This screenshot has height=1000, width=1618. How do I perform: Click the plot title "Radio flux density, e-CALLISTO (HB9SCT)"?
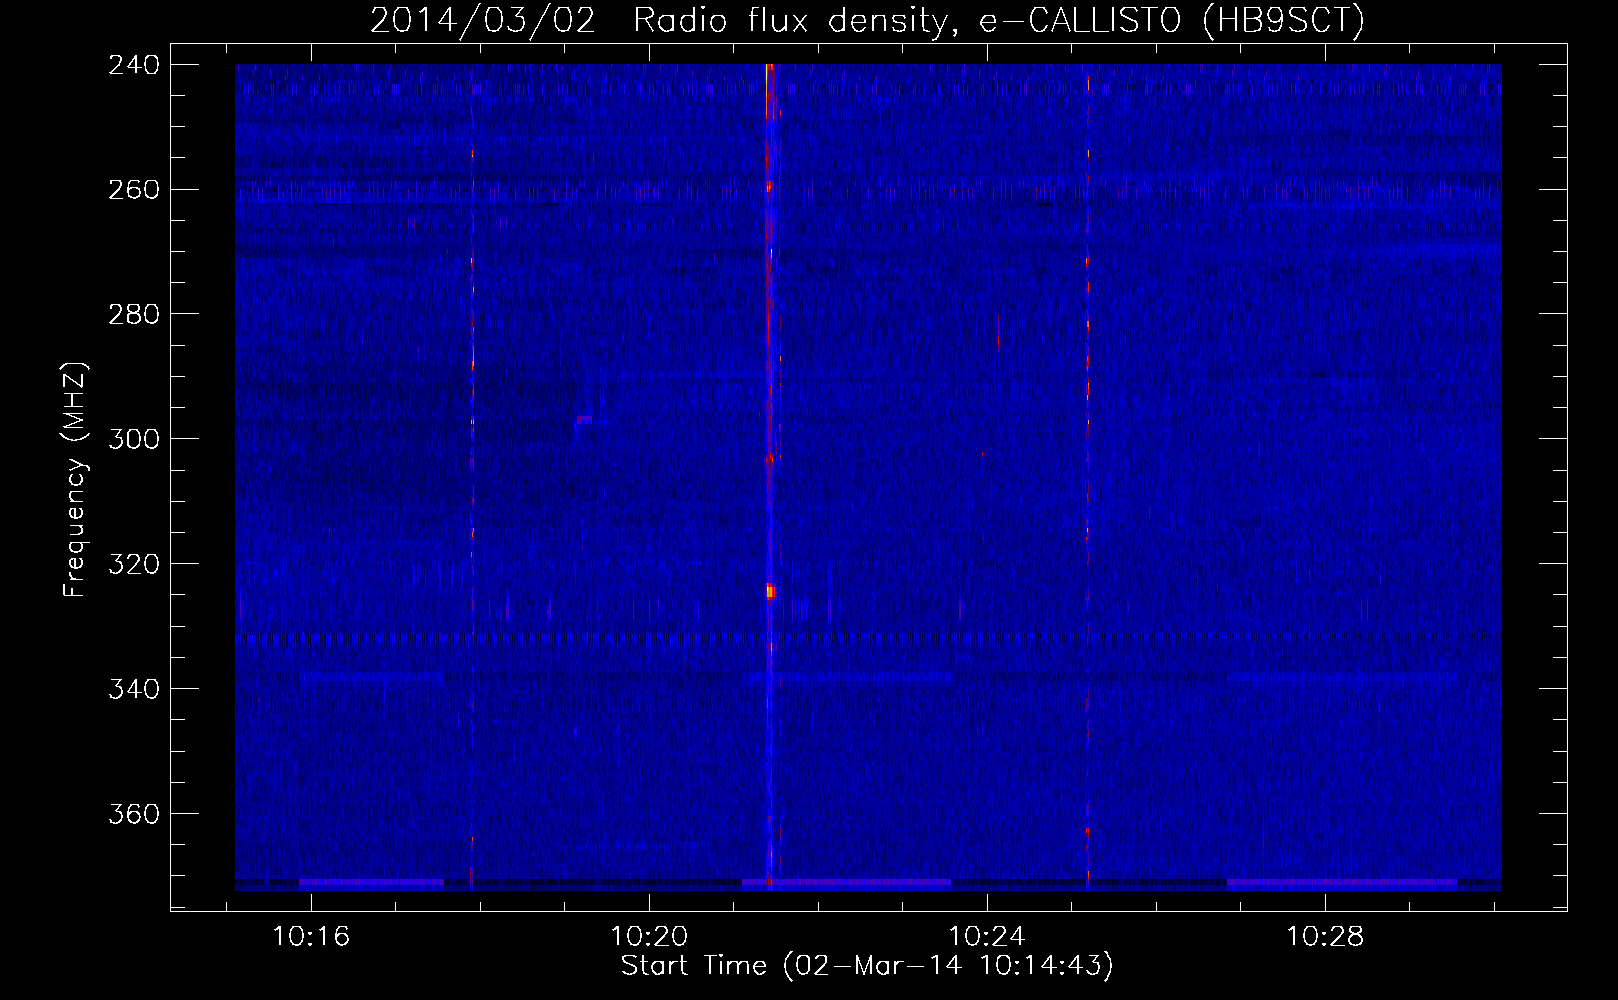pos(999,20)
